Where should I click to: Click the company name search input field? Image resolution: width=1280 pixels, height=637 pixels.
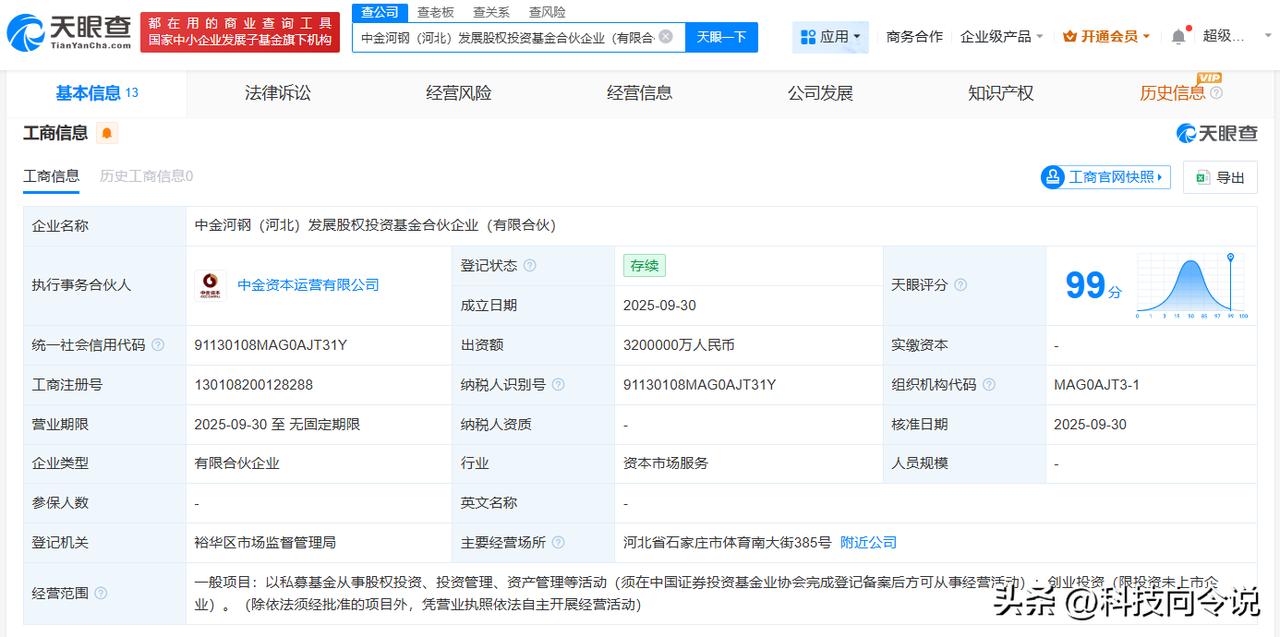point(506,37)
